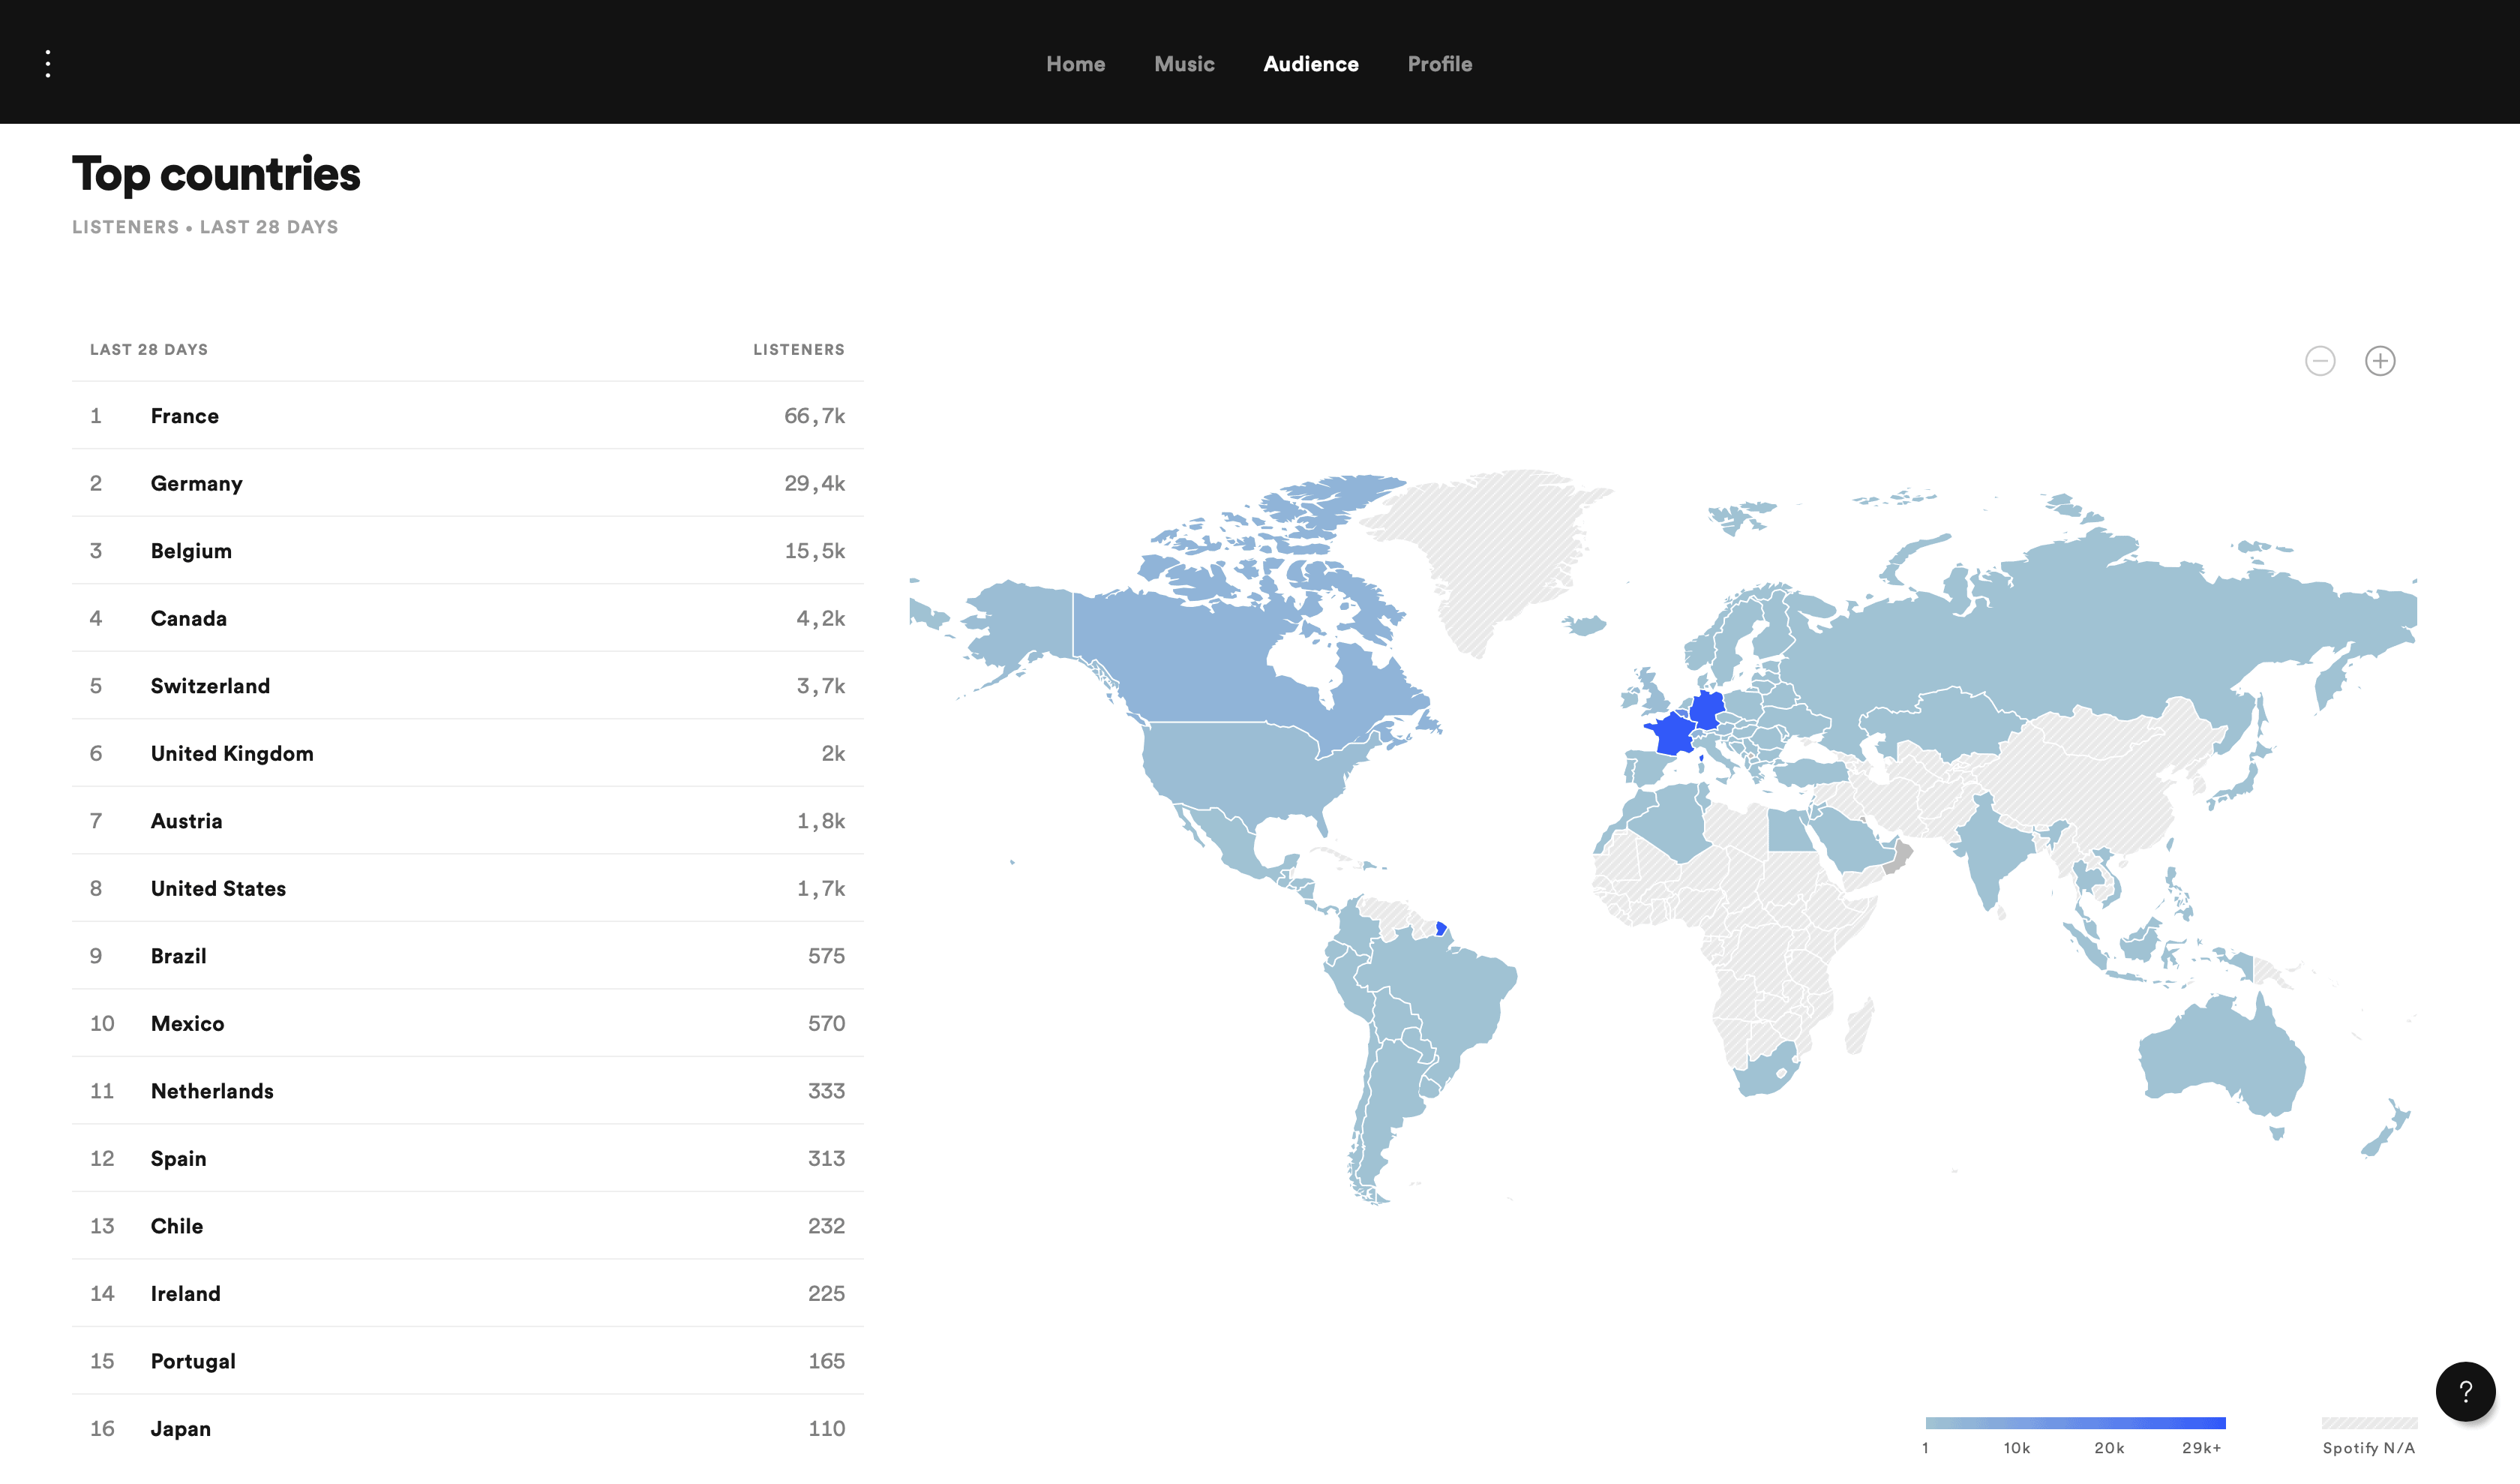Click the LISTENERS column header

798,349
